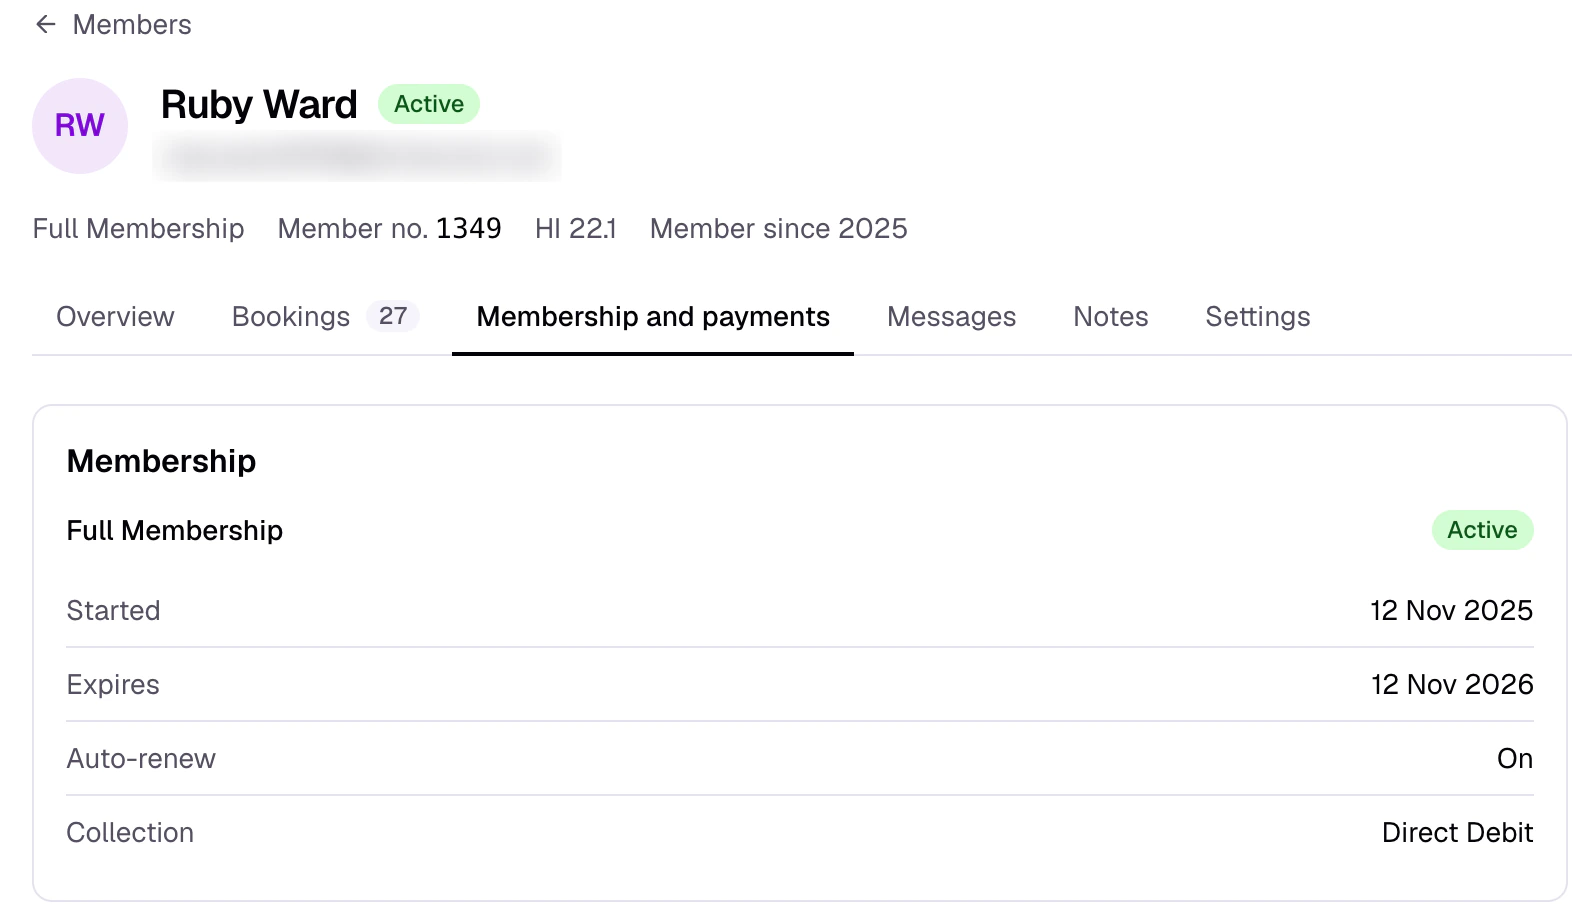The width and height of the screenshot is (1572, 920).
Task: Click the Expires row label
Action: (113, 685)
